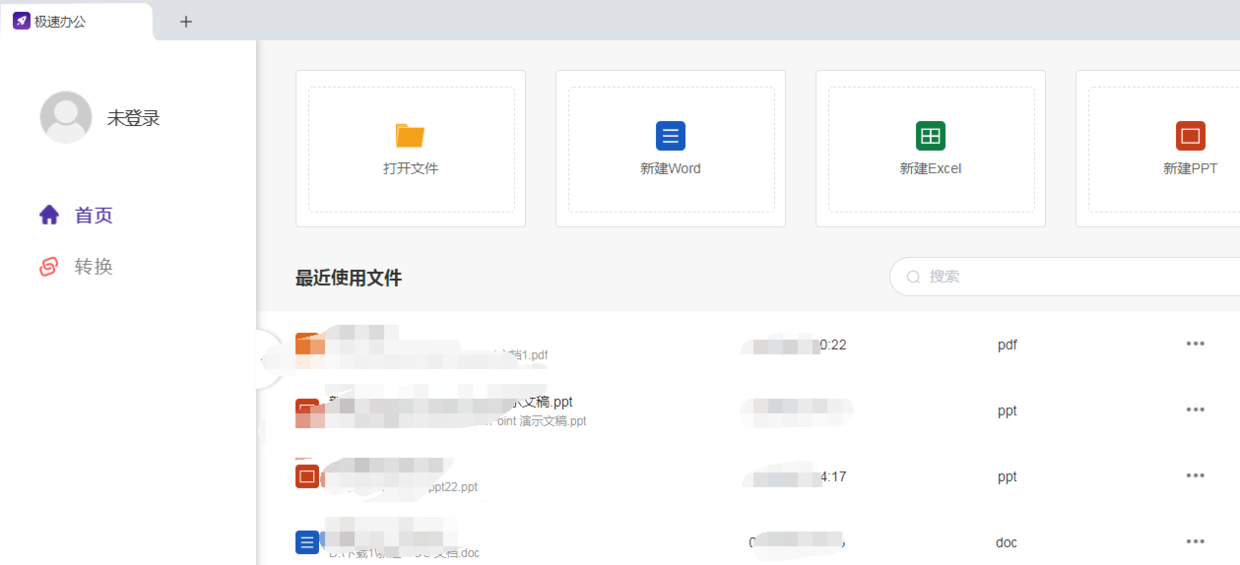Click the "ppt" type in 演示文稿.ppt row
This screenshot has width=1240, height=565.
click(x=1007, y=411)
